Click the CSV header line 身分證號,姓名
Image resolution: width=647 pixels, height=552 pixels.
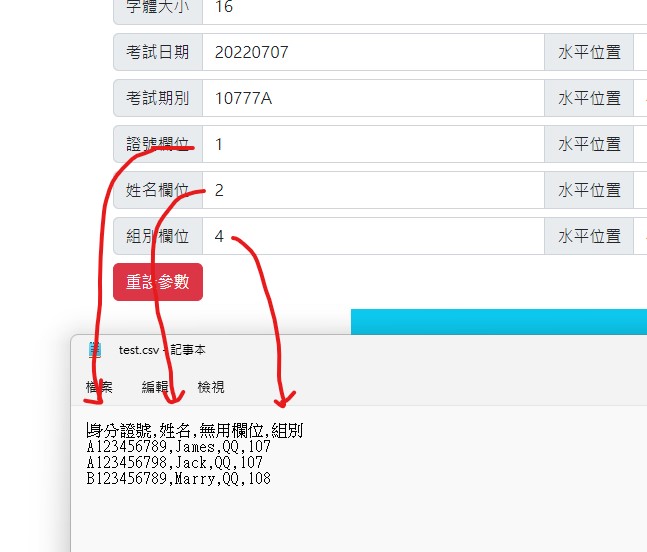click(x=194, y=431)
